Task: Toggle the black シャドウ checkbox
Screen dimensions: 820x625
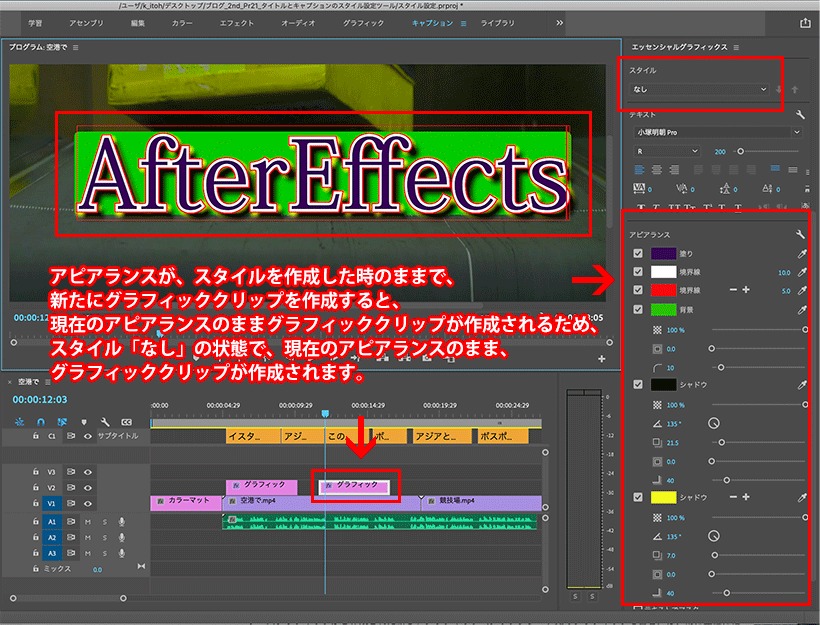Action: (637, 384)
